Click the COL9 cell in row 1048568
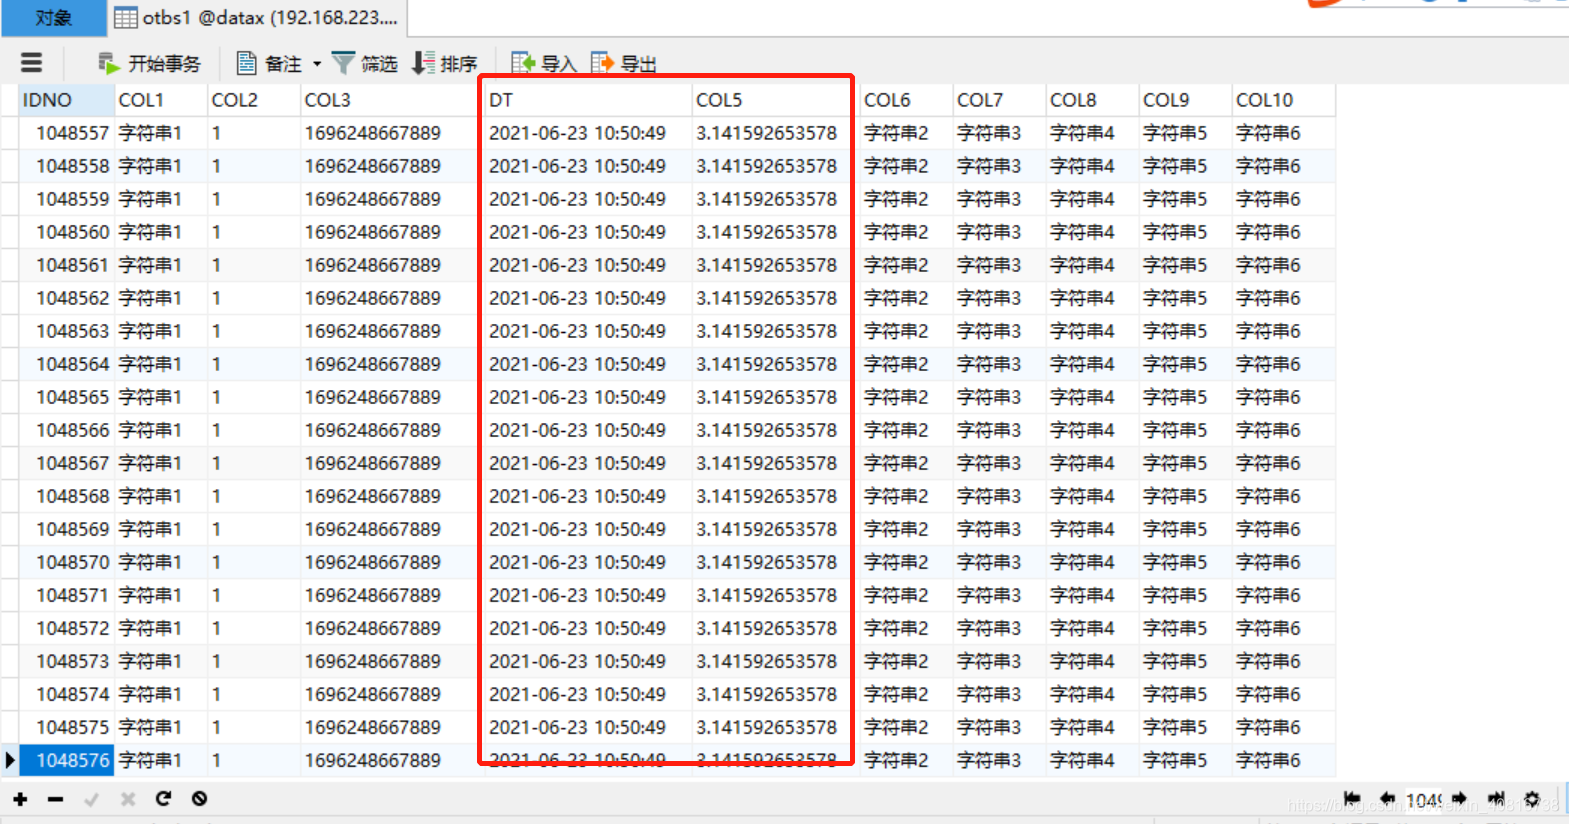This screenshot has height=824, width=1569. (1184, 496)
